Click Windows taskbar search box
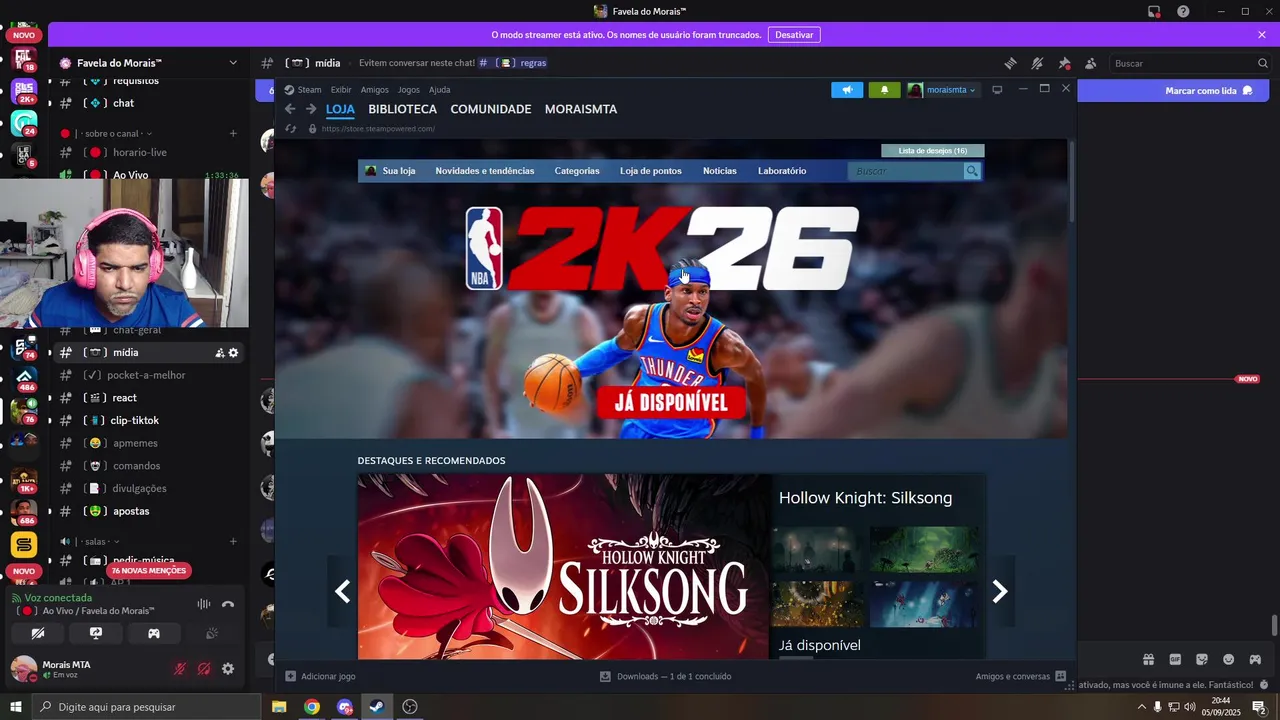The image size is (1280, 720). point(146,707)
